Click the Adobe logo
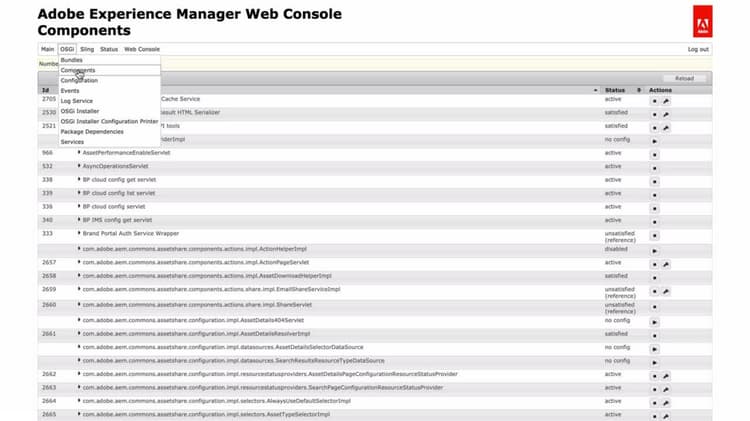 coord(702,22)
